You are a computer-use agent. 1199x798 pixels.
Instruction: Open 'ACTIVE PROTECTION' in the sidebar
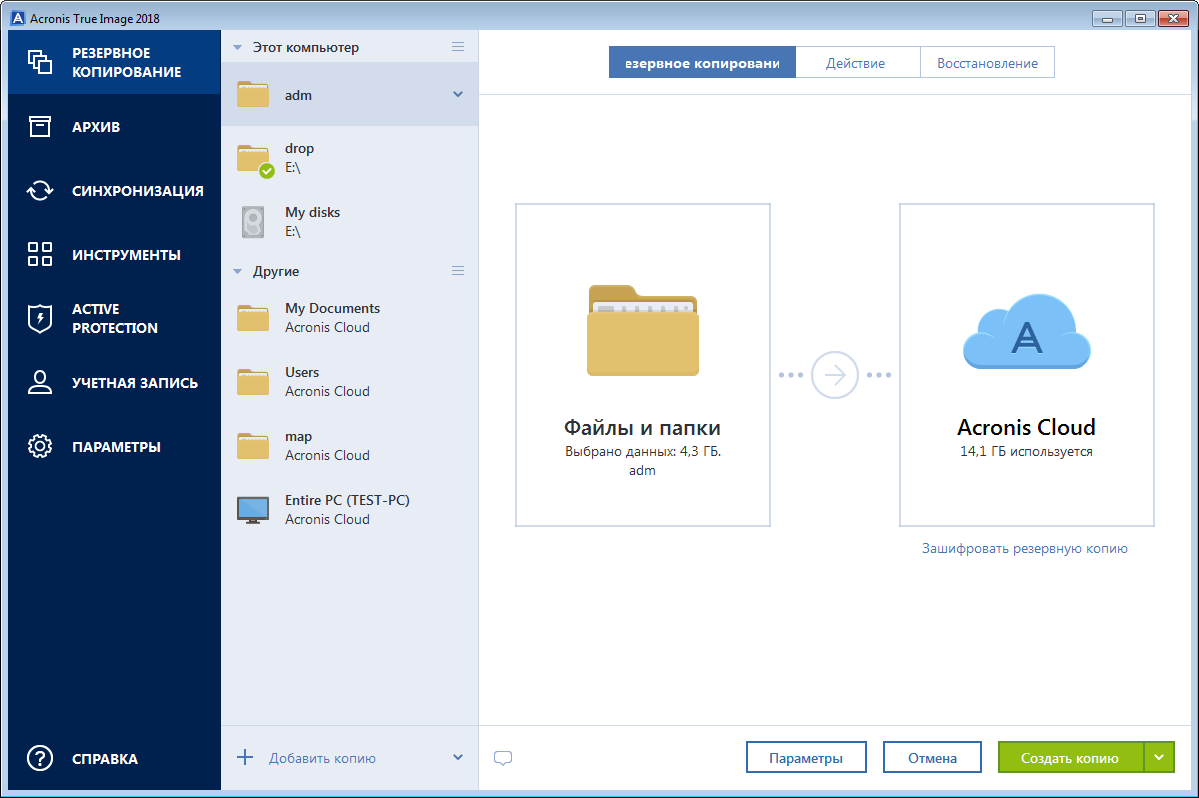(x=115, y=319)
